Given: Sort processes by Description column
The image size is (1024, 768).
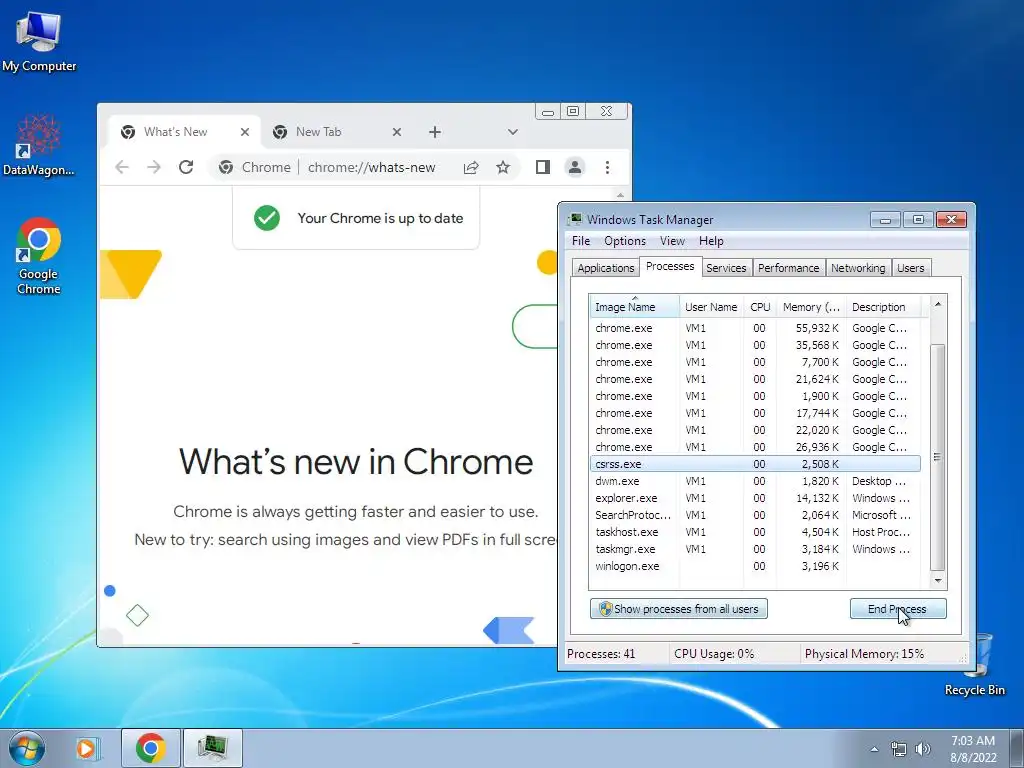Looking at the screenshot, I should pos(884,307).
